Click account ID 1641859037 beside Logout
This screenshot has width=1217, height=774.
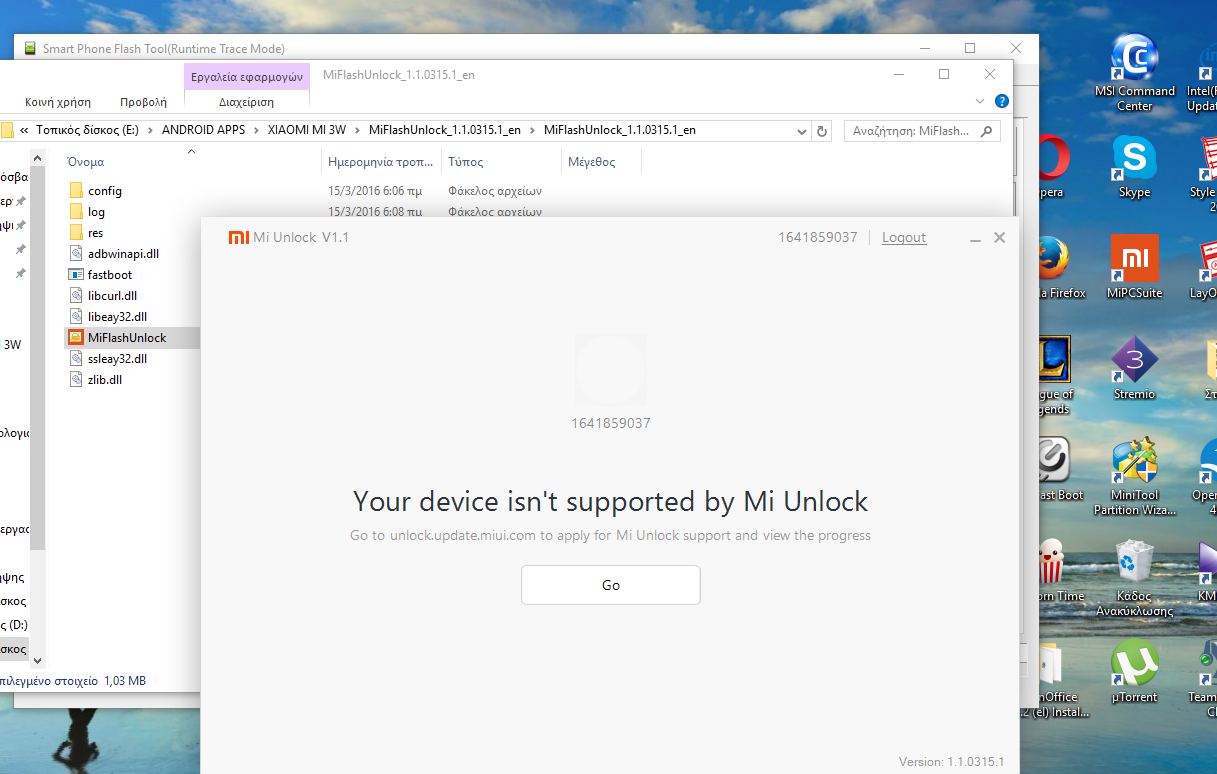pos(818,237)
